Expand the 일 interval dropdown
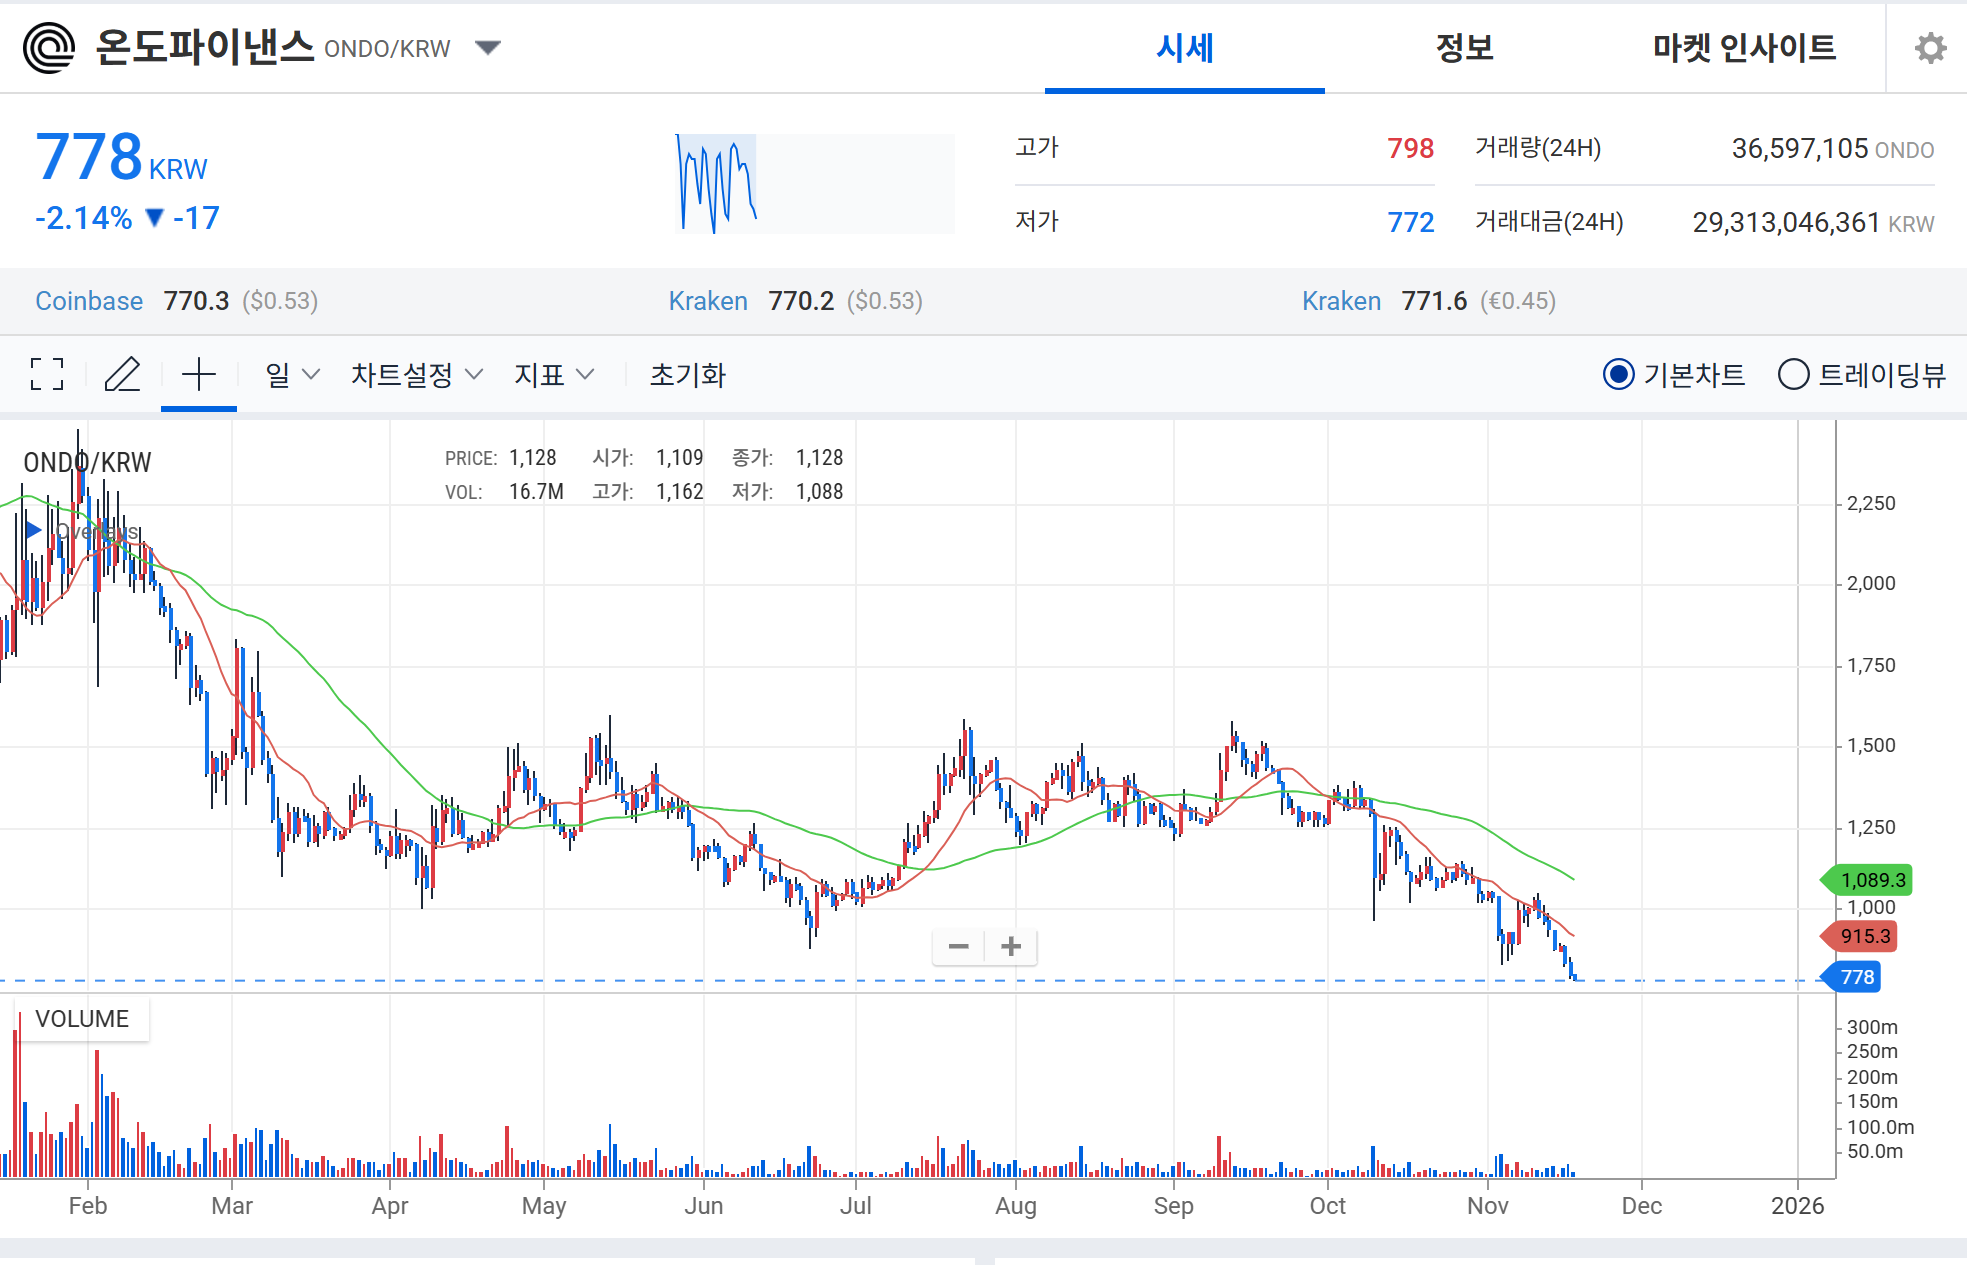The width and height of the screenshot is (1967, 1265). click(x=291, y=375)
